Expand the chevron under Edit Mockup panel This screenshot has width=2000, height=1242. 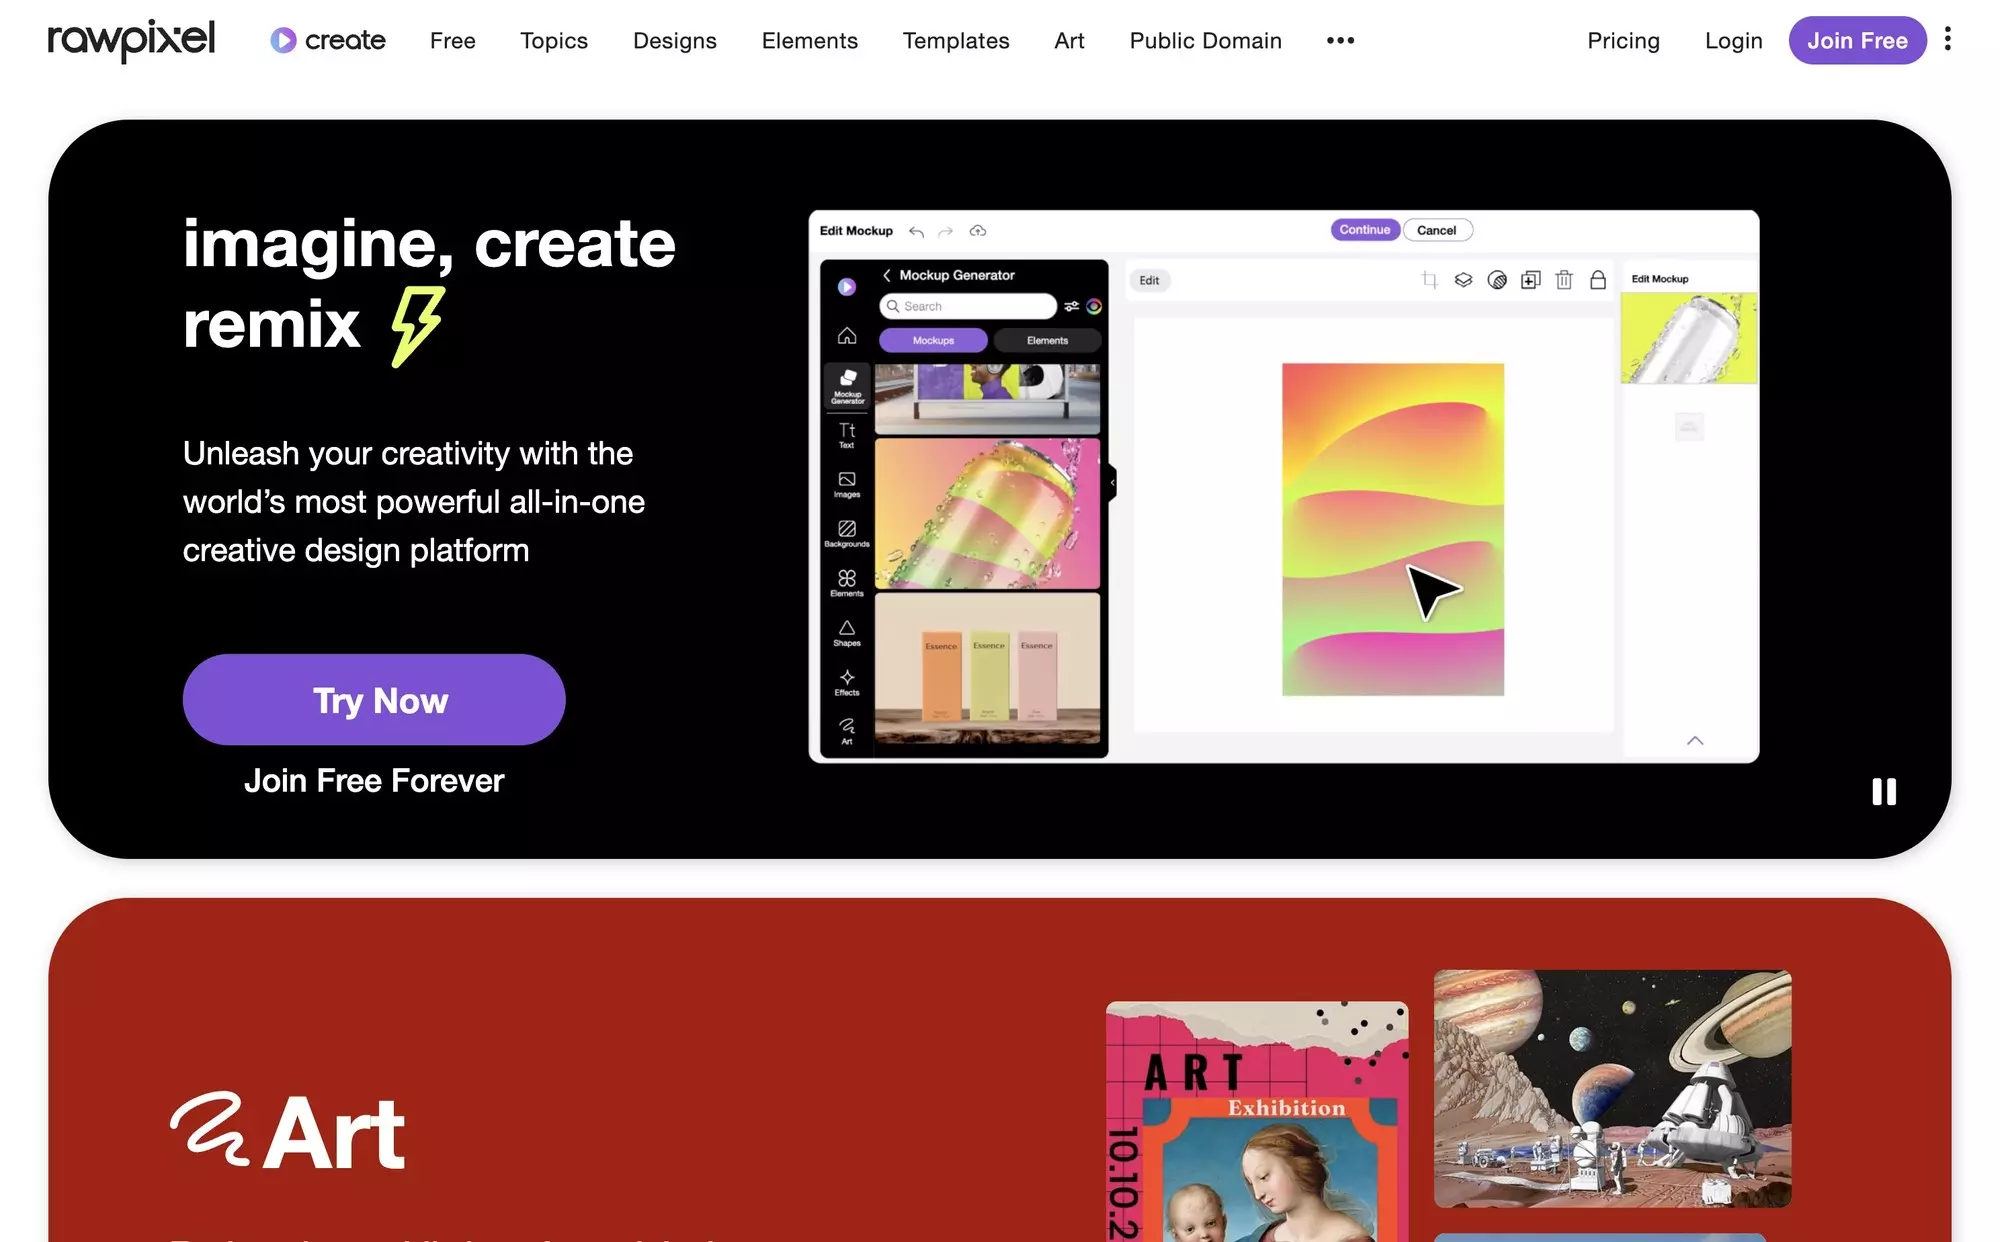(1695, 741)
